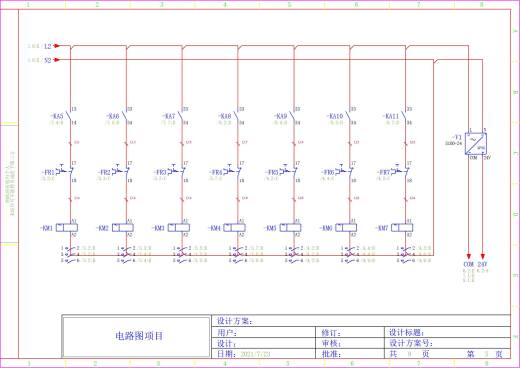The width and height of the screenshot is (520, 368).
Task: Select the KA9 relay contact symbol
Action: (x=293, y=116)
